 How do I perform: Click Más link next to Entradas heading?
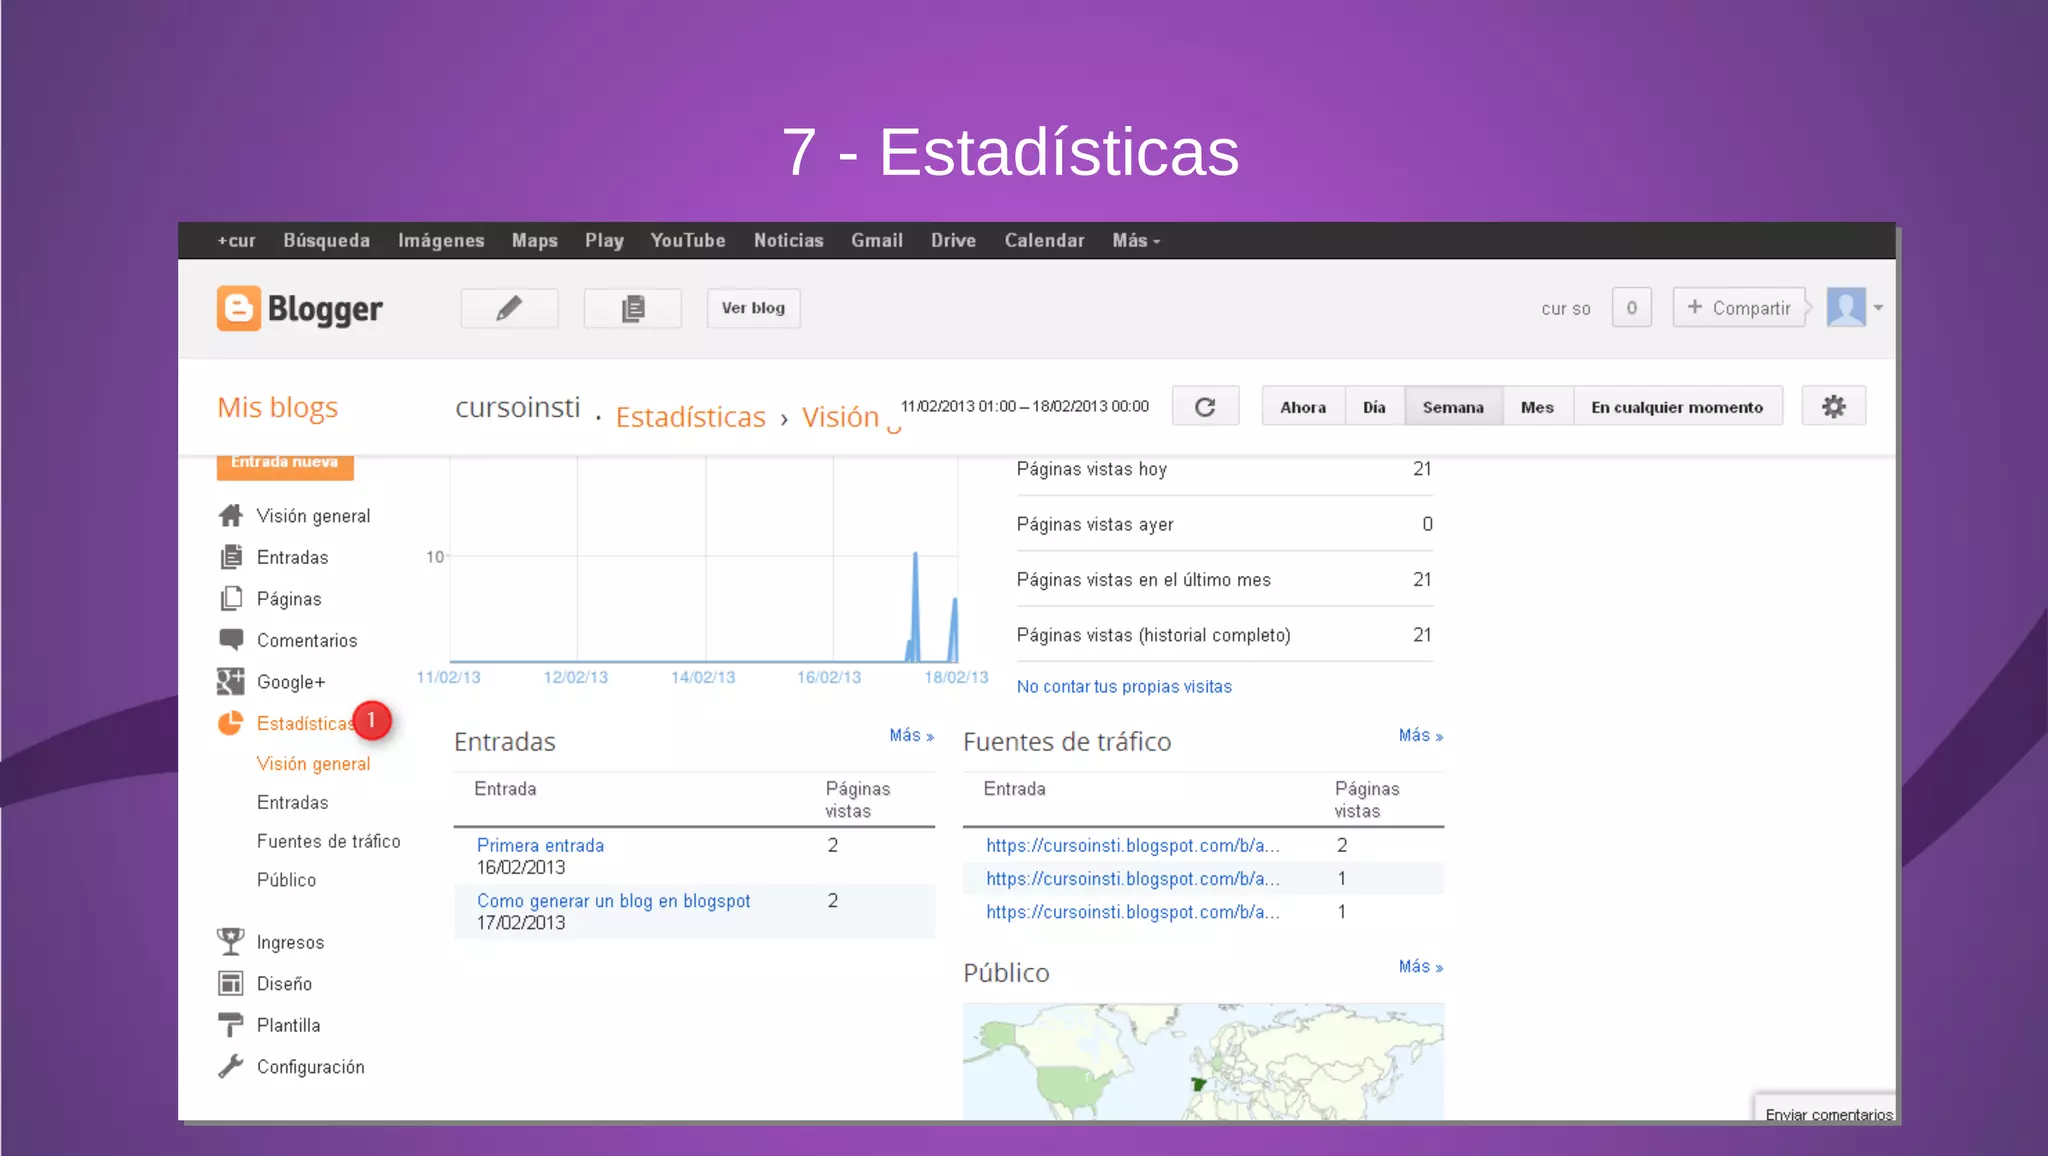coord(911,736)
